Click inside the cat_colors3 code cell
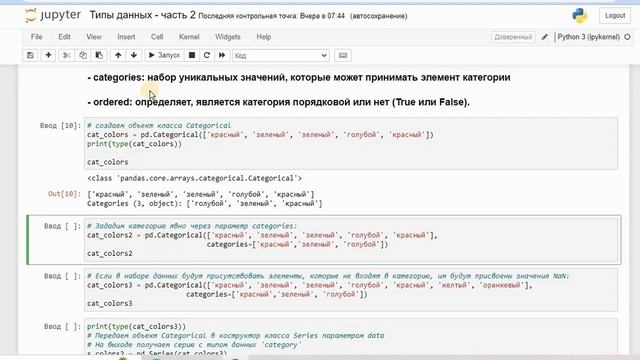This screenshot has width=640, height=360. pos(351,290)
